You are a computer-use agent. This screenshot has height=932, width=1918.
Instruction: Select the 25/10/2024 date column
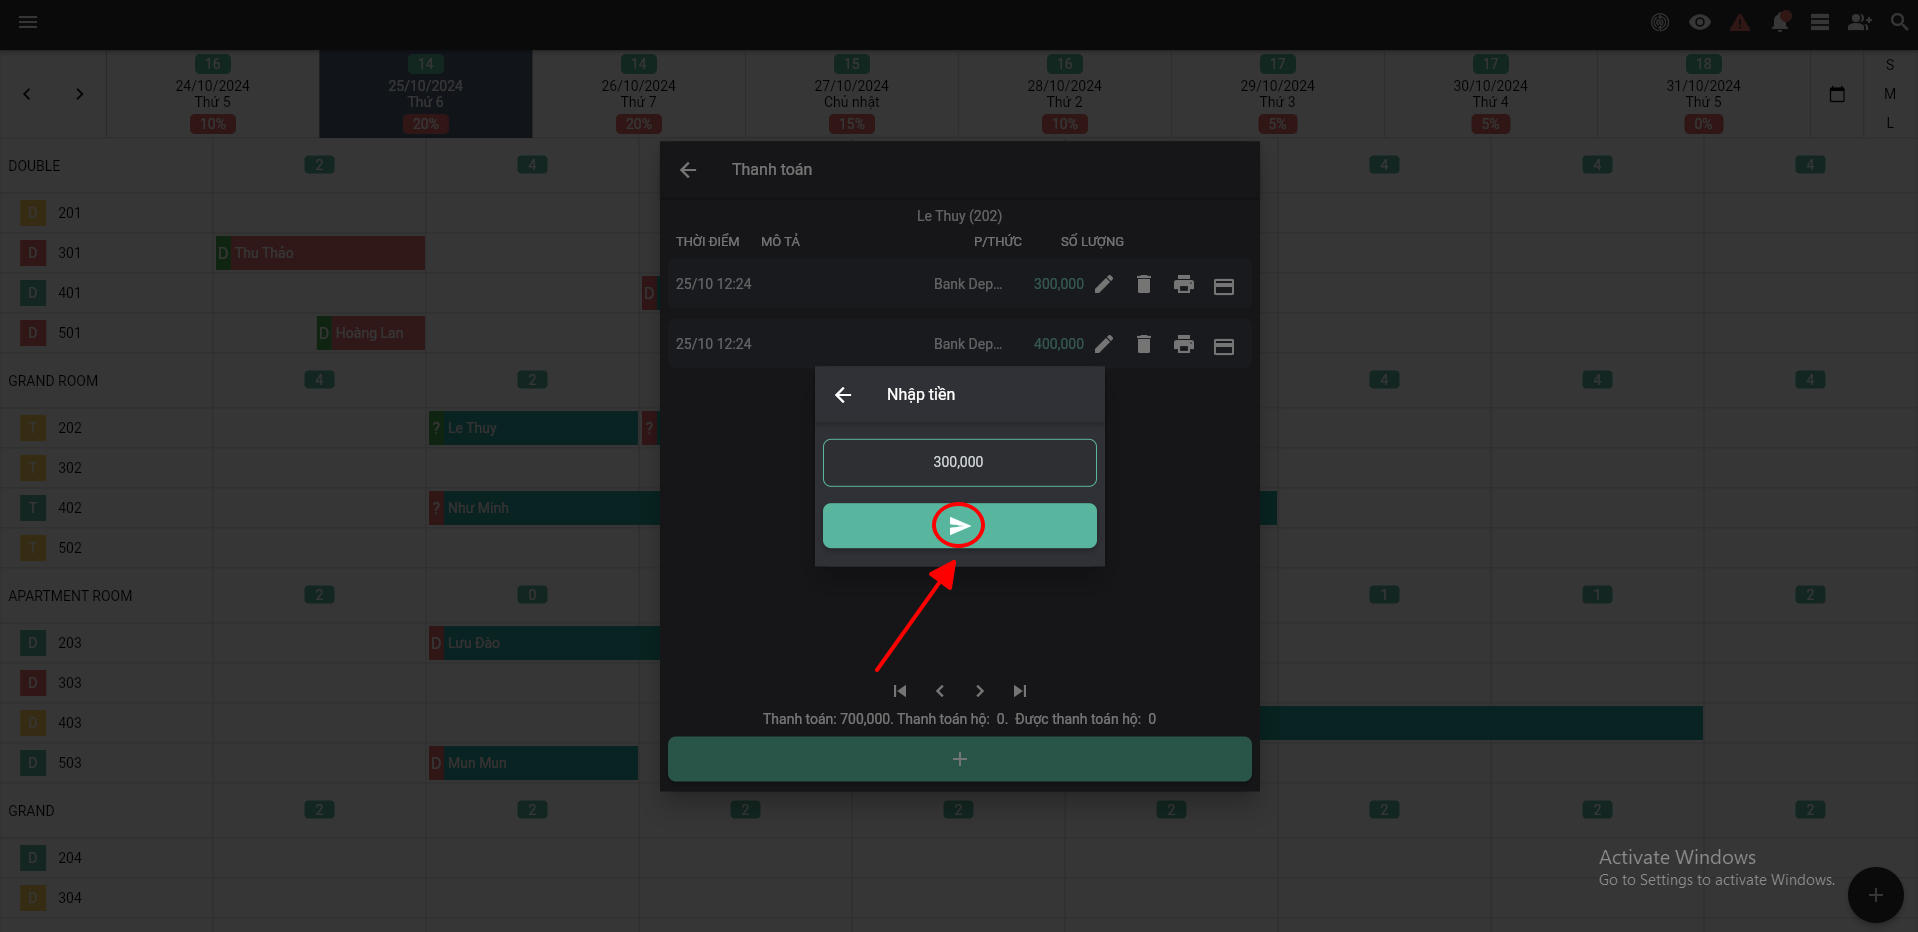[426, 94]
